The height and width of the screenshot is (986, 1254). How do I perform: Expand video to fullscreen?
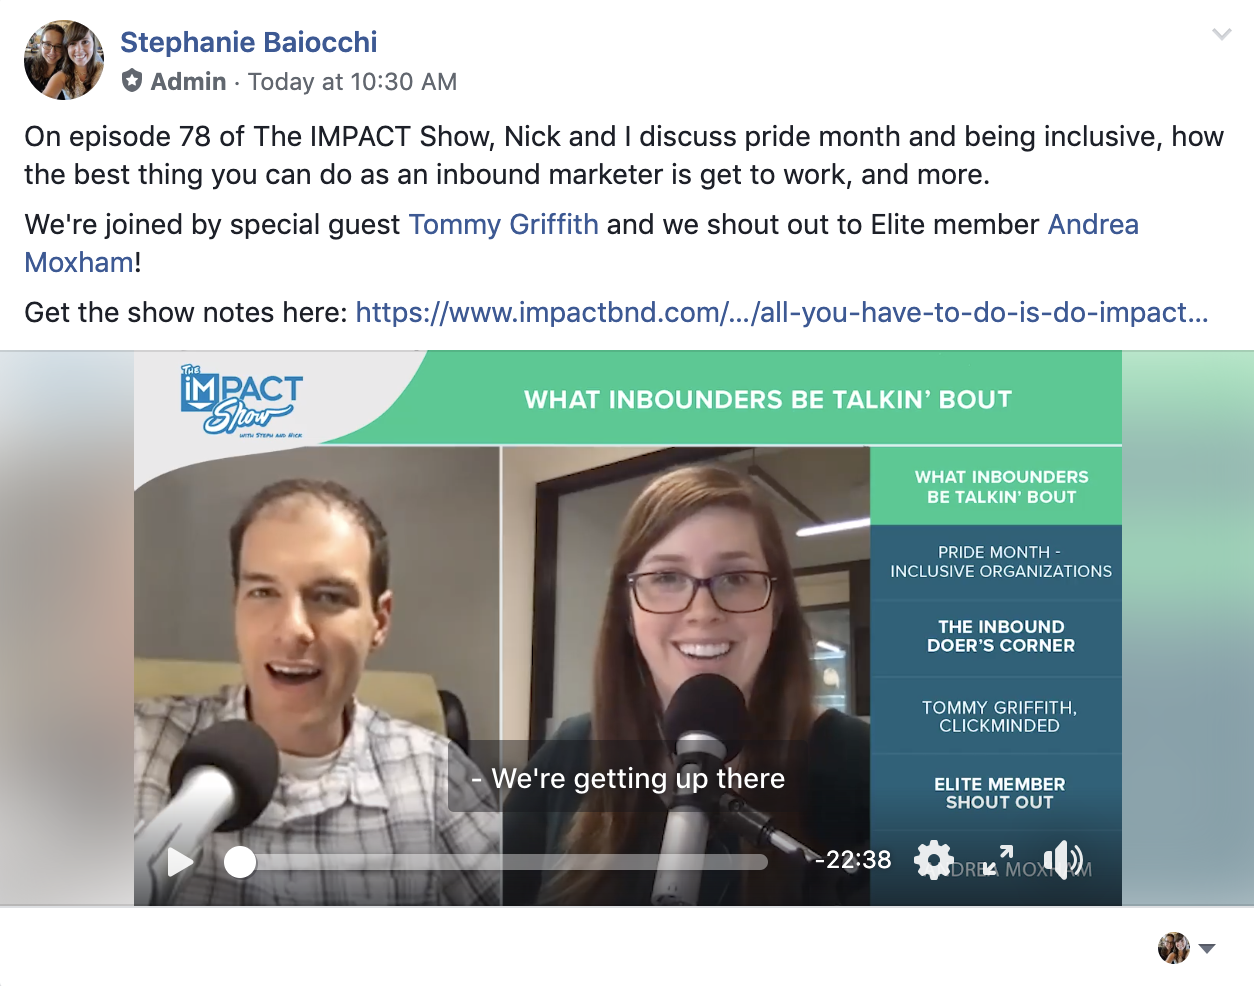[998, 860]
